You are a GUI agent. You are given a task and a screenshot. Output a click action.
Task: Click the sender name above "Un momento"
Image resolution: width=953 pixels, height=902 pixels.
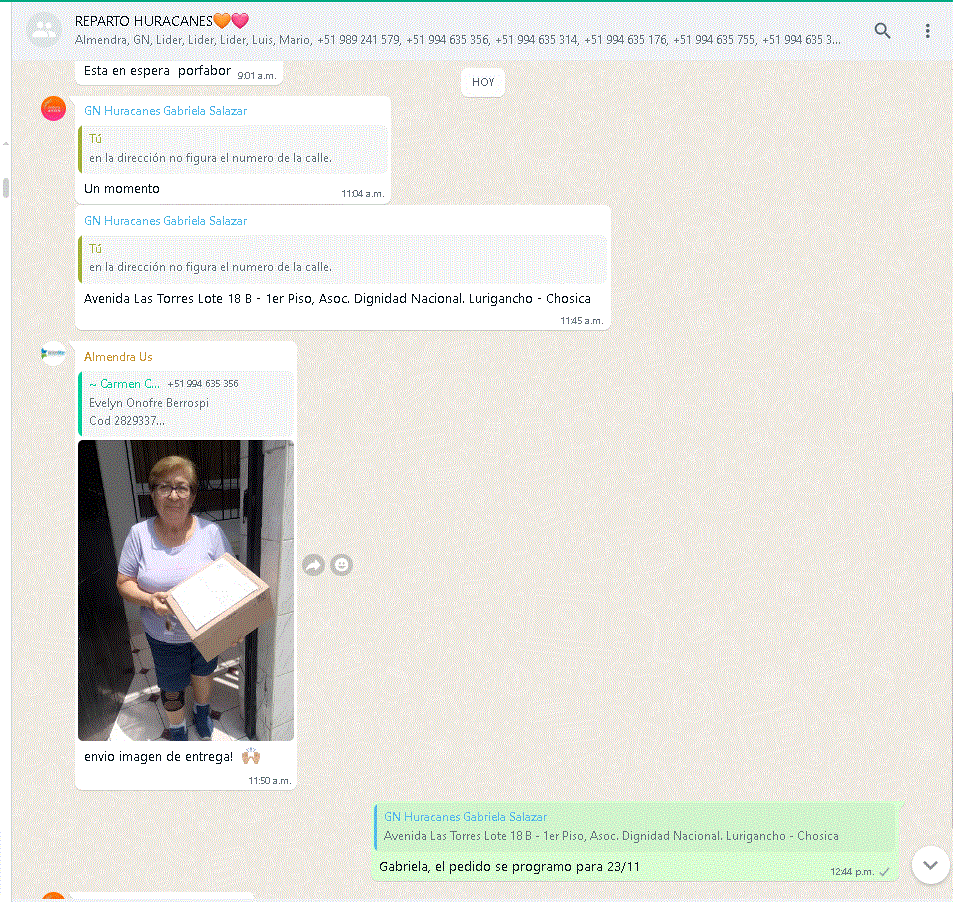pyautogui.click(x=165, y=111)
